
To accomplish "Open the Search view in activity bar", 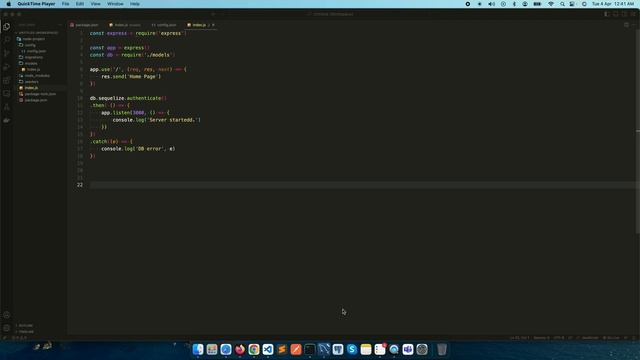I will [7, 40].
